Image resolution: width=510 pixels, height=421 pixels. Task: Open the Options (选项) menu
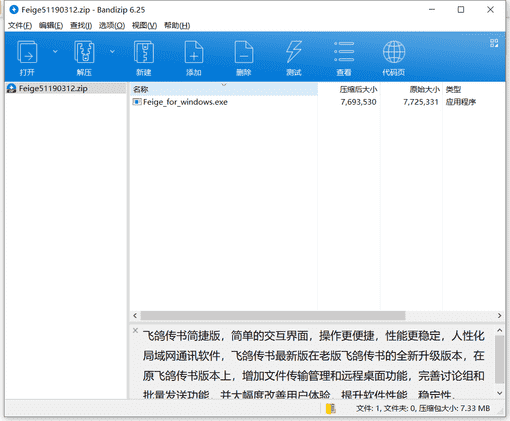coord(112,26)
